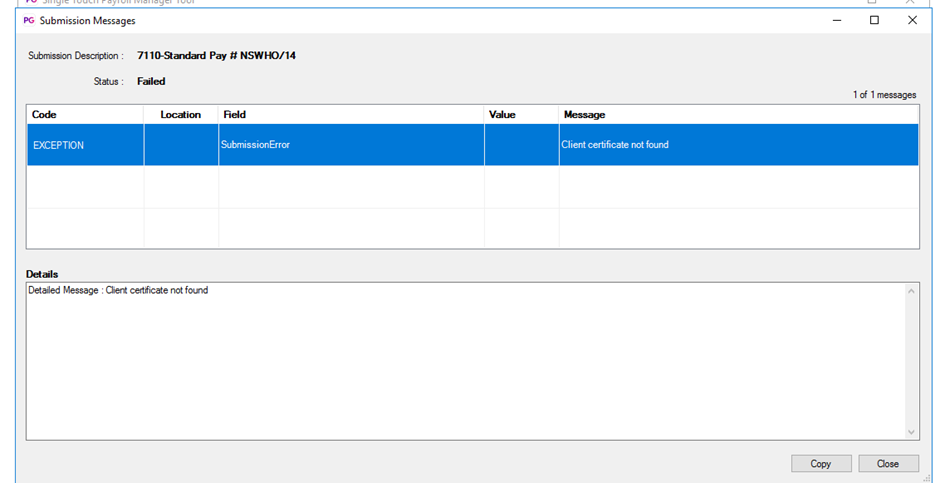
Task: Click inside the Details text box
Action: [x=460, y=360]
